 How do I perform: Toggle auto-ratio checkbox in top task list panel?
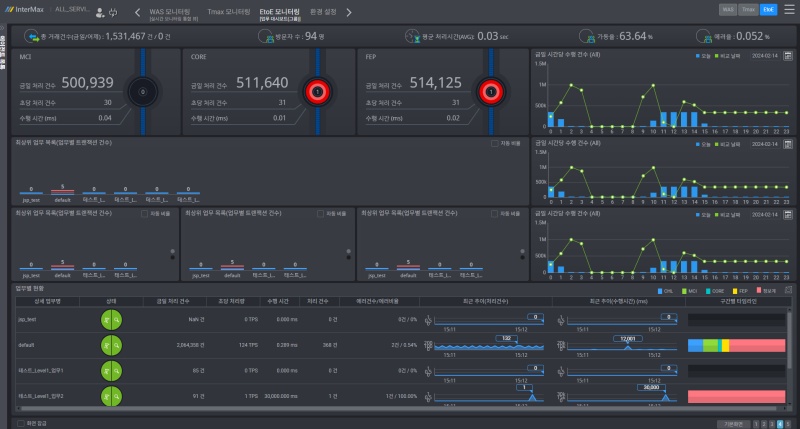pos(494,144)
